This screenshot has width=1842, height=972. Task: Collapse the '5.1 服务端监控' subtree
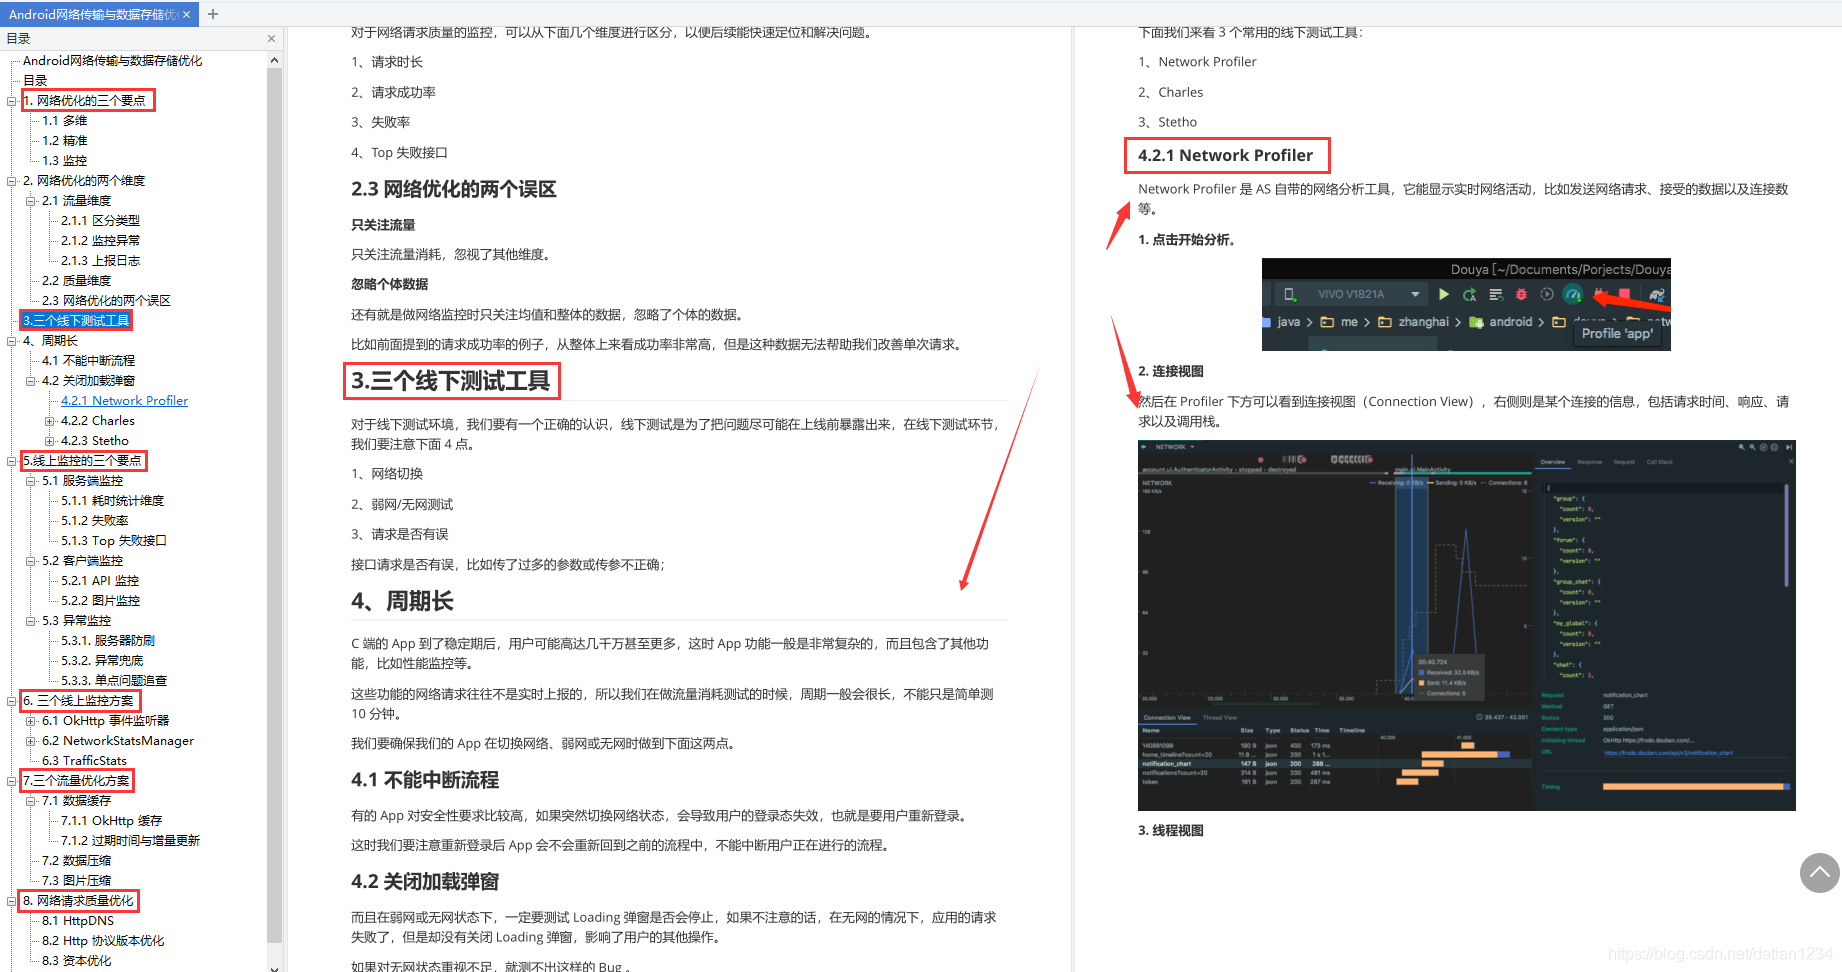point(31,481)
